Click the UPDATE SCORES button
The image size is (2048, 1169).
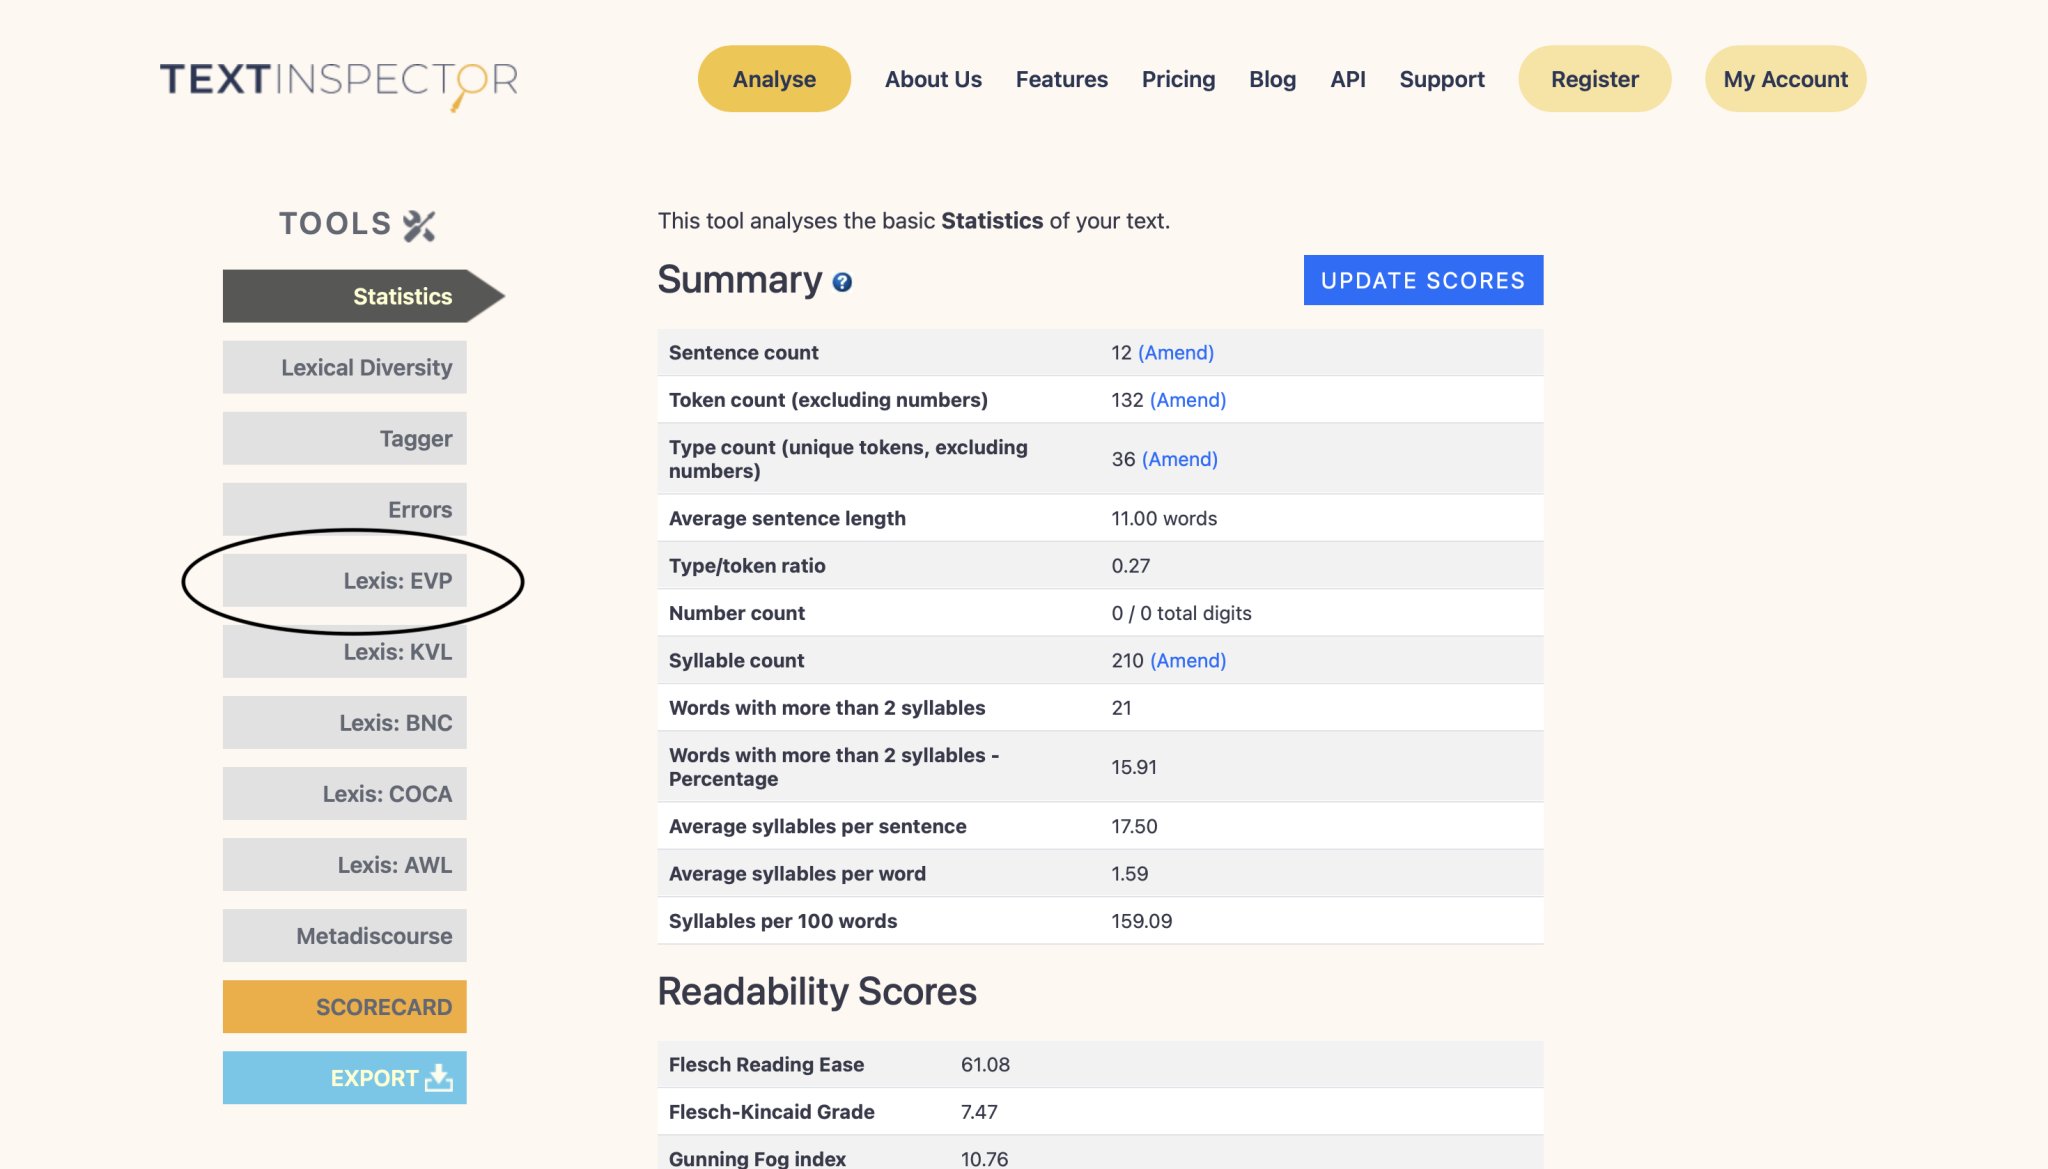pyautogui.click(x=1422, y=280)
